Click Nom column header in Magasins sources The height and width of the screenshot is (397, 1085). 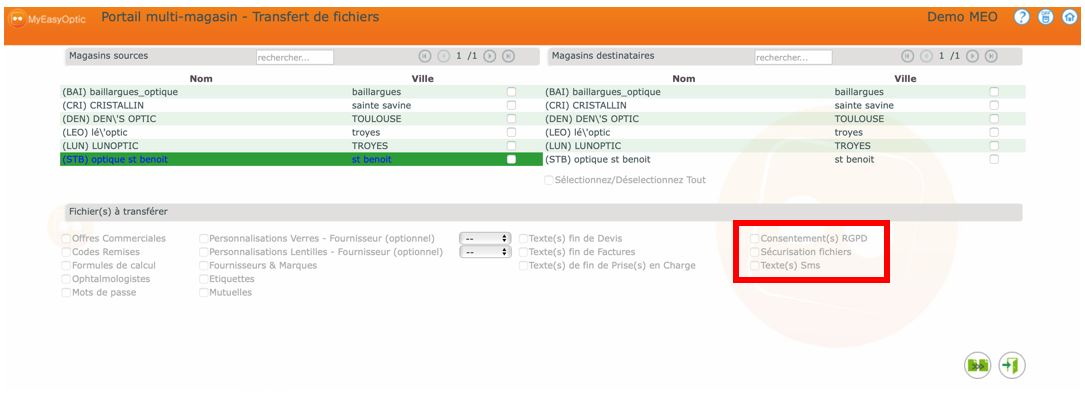[201, 78]
